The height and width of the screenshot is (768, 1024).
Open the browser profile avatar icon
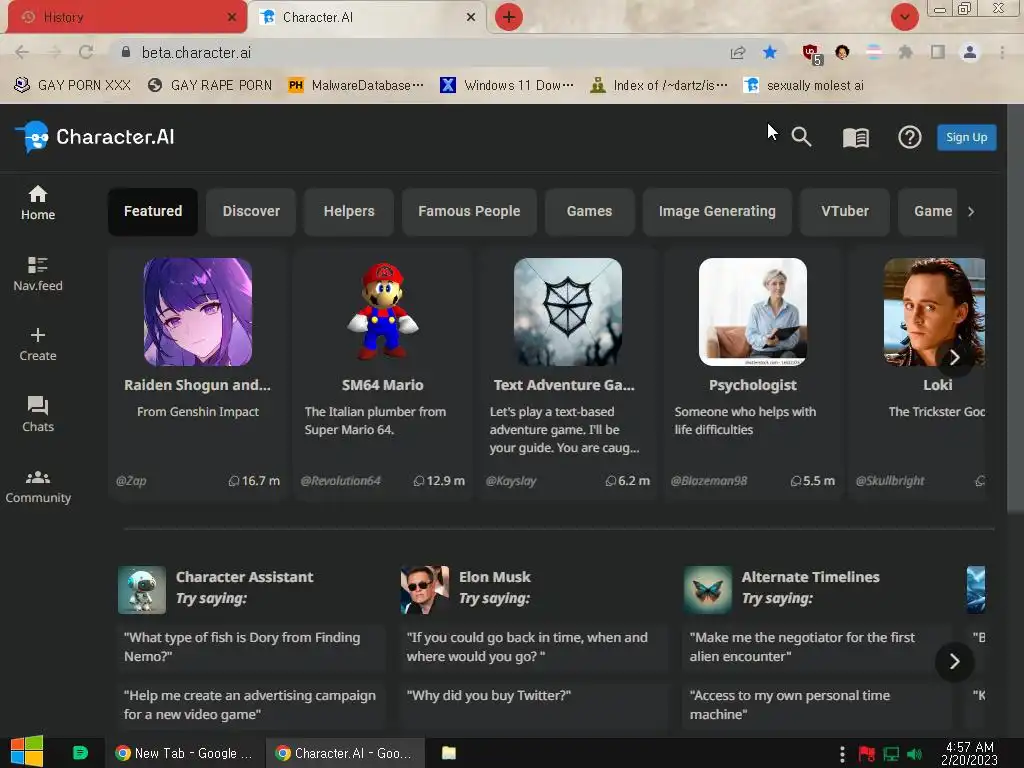[970, 52]
